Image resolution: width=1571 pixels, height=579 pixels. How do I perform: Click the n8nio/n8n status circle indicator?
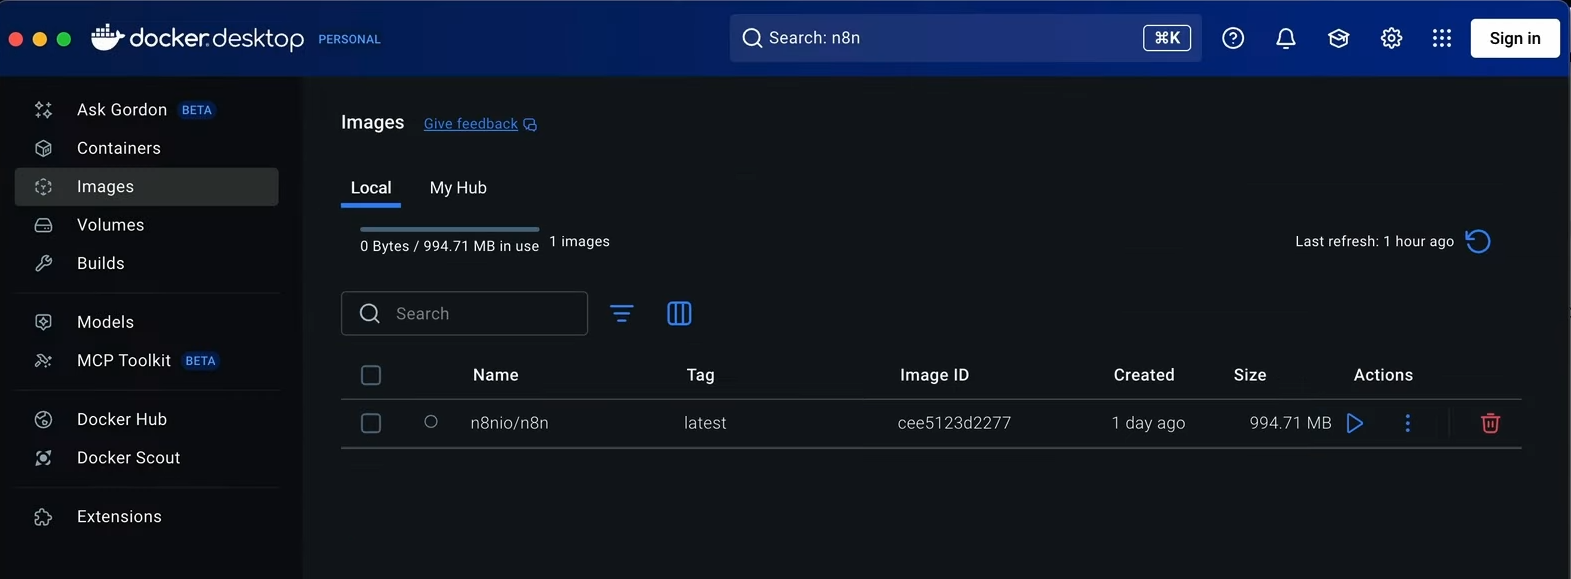click(431, 422)
